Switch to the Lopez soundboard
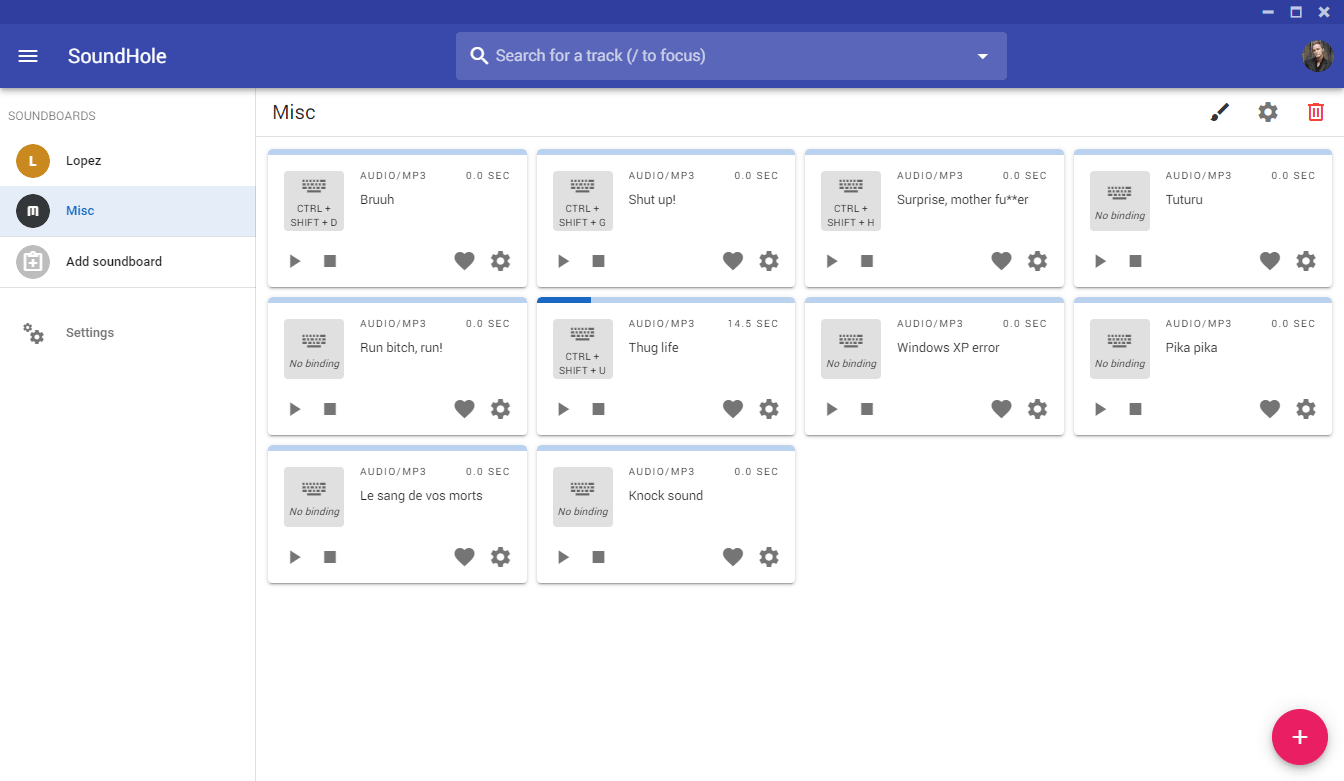Screen dimensions: 1344x781 (x=84, y=160)
